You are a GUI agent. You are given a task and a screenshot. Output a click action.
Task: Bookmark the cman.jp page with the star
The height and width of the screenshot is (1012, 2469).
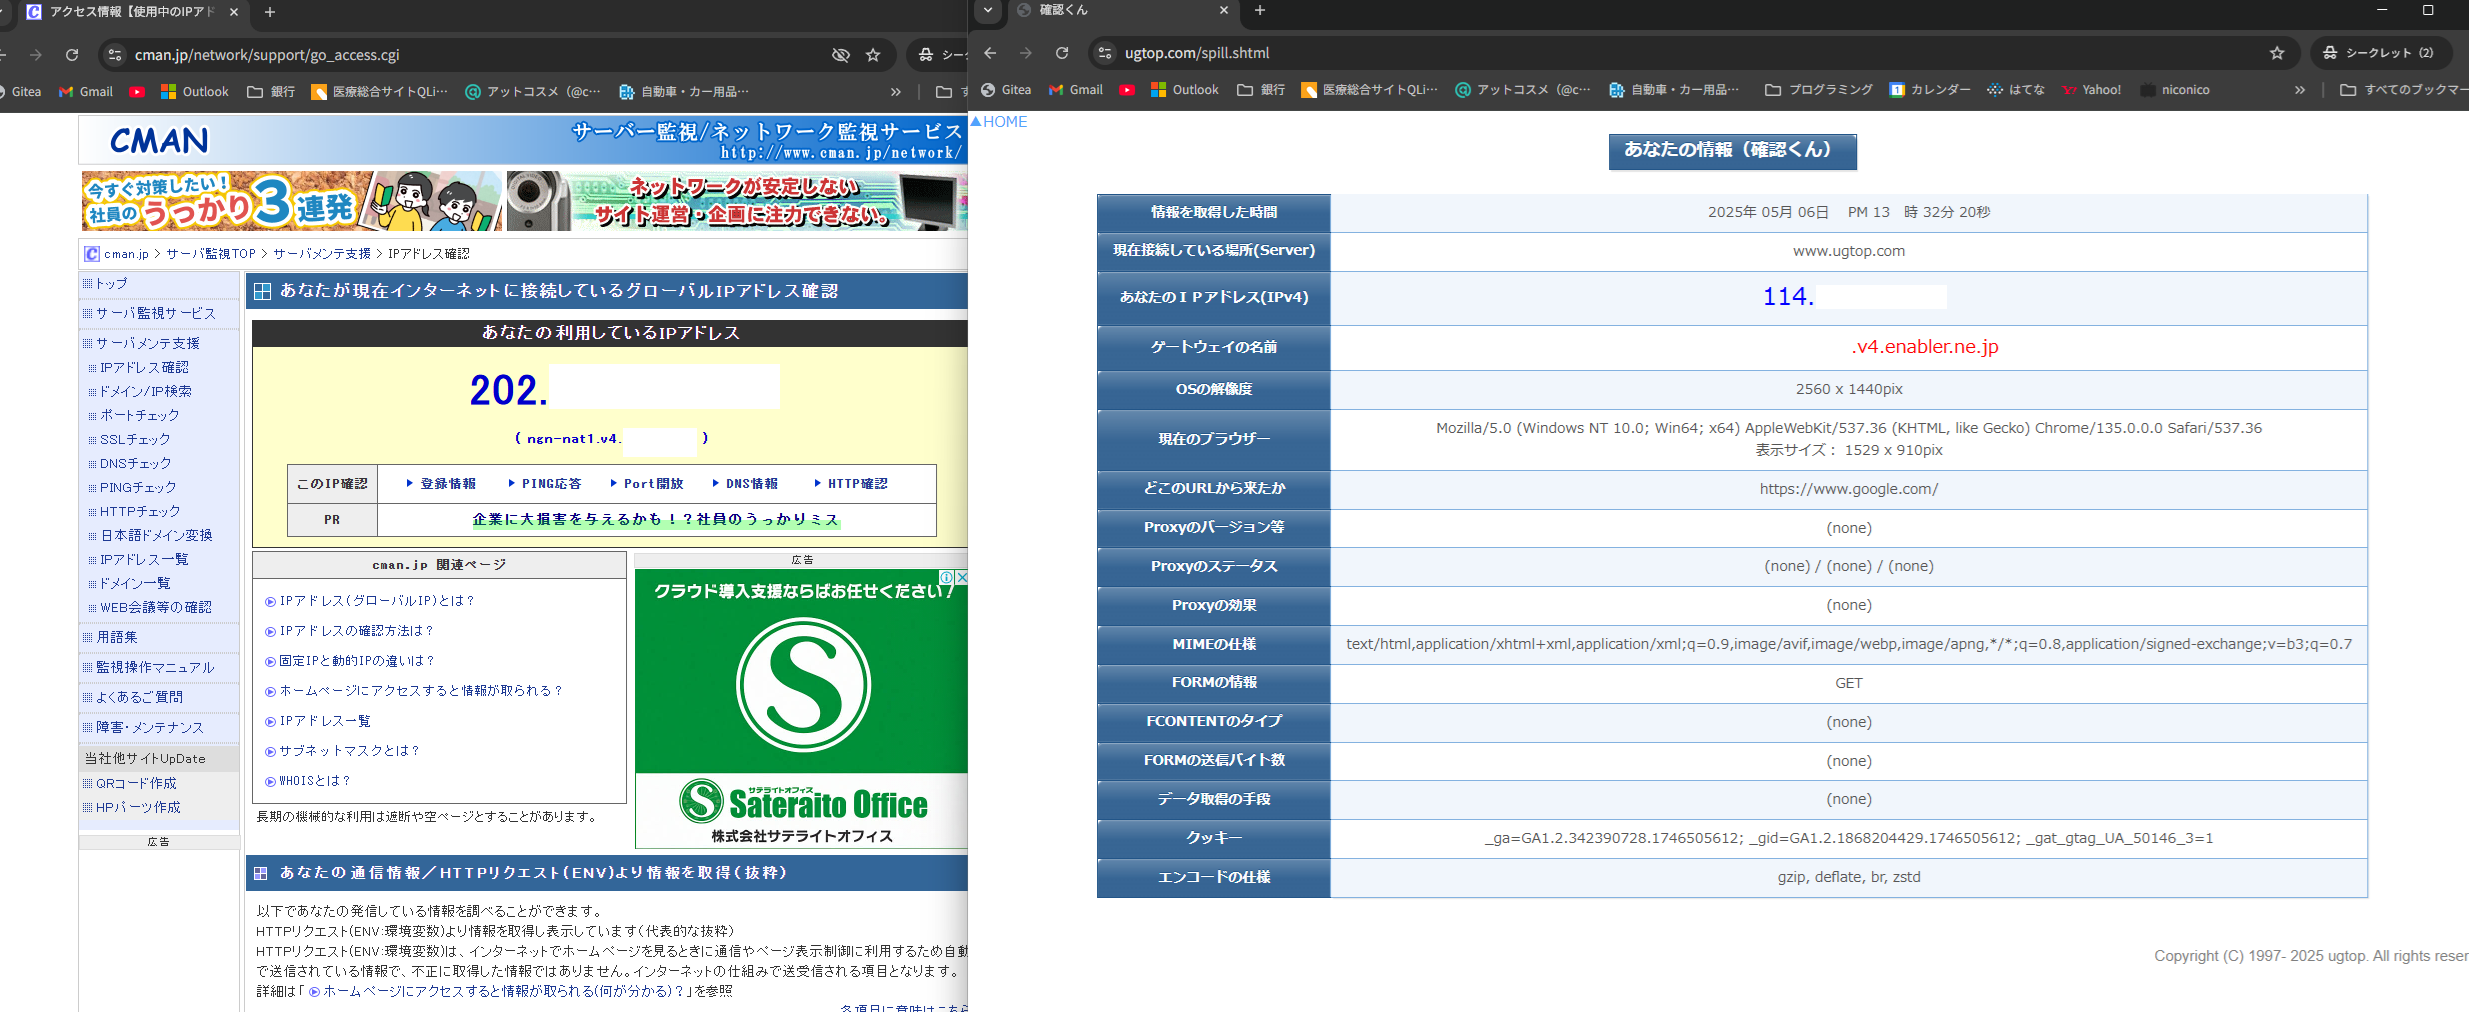(873, 55)
